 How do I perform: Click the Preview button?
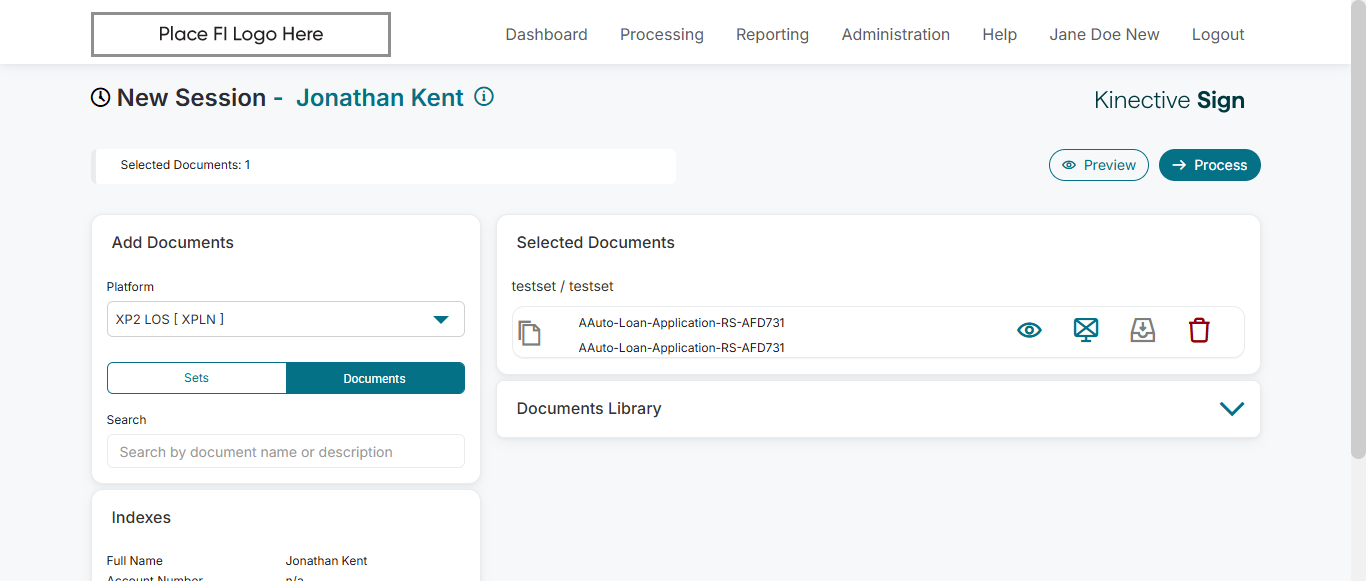1098,165
